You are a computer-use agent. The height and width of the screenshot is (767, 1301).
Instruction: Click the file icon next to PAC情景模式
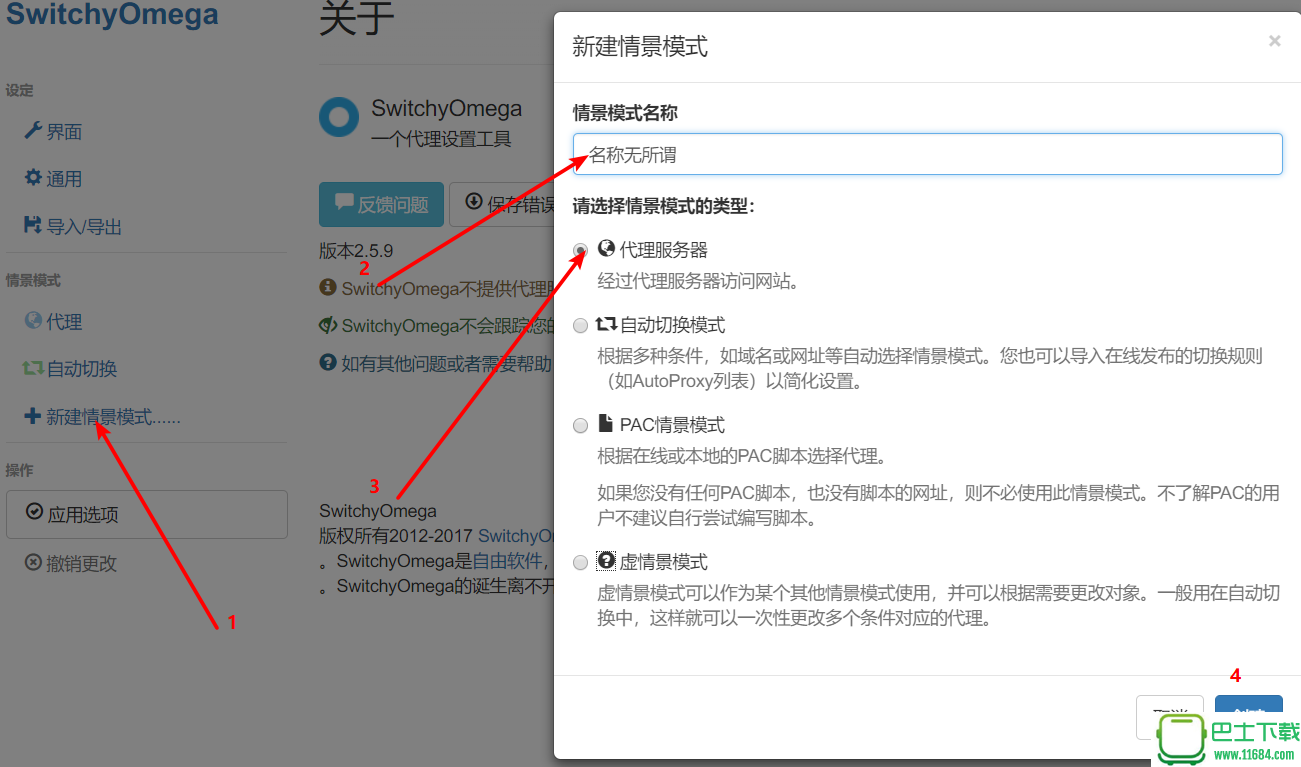pos(605,423)
